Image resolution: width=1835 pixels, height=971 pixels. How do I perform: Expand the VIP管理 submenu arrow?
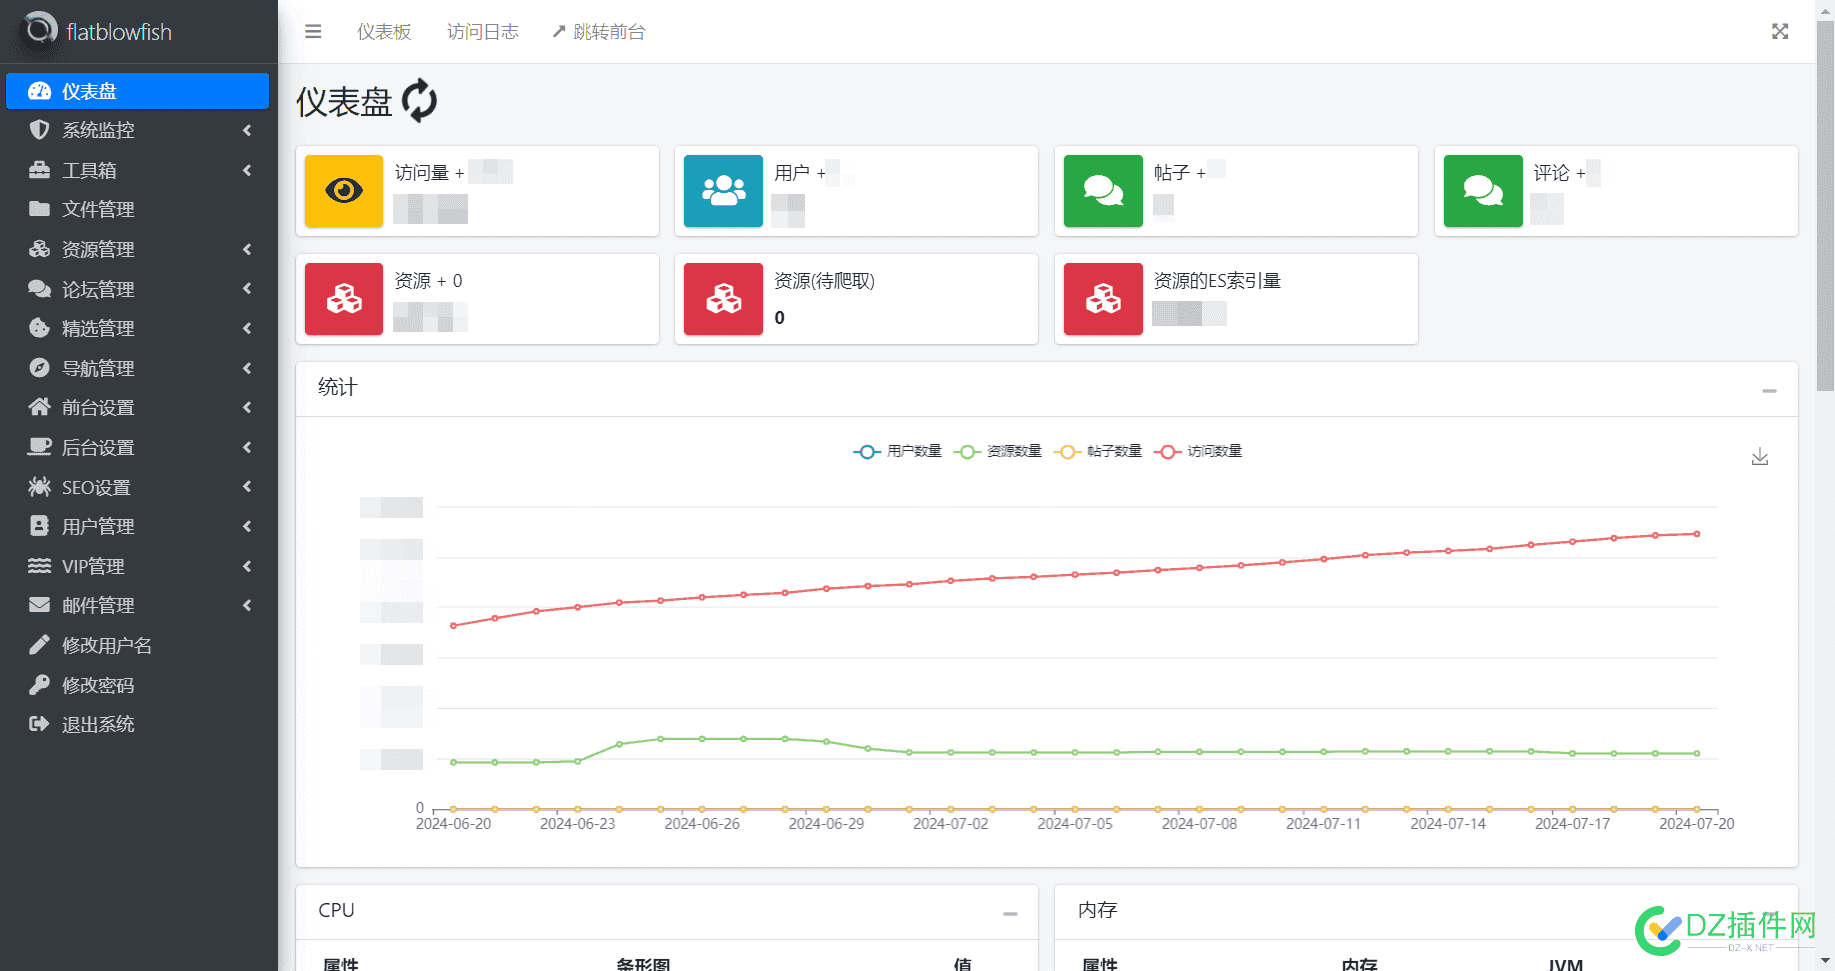247,566
